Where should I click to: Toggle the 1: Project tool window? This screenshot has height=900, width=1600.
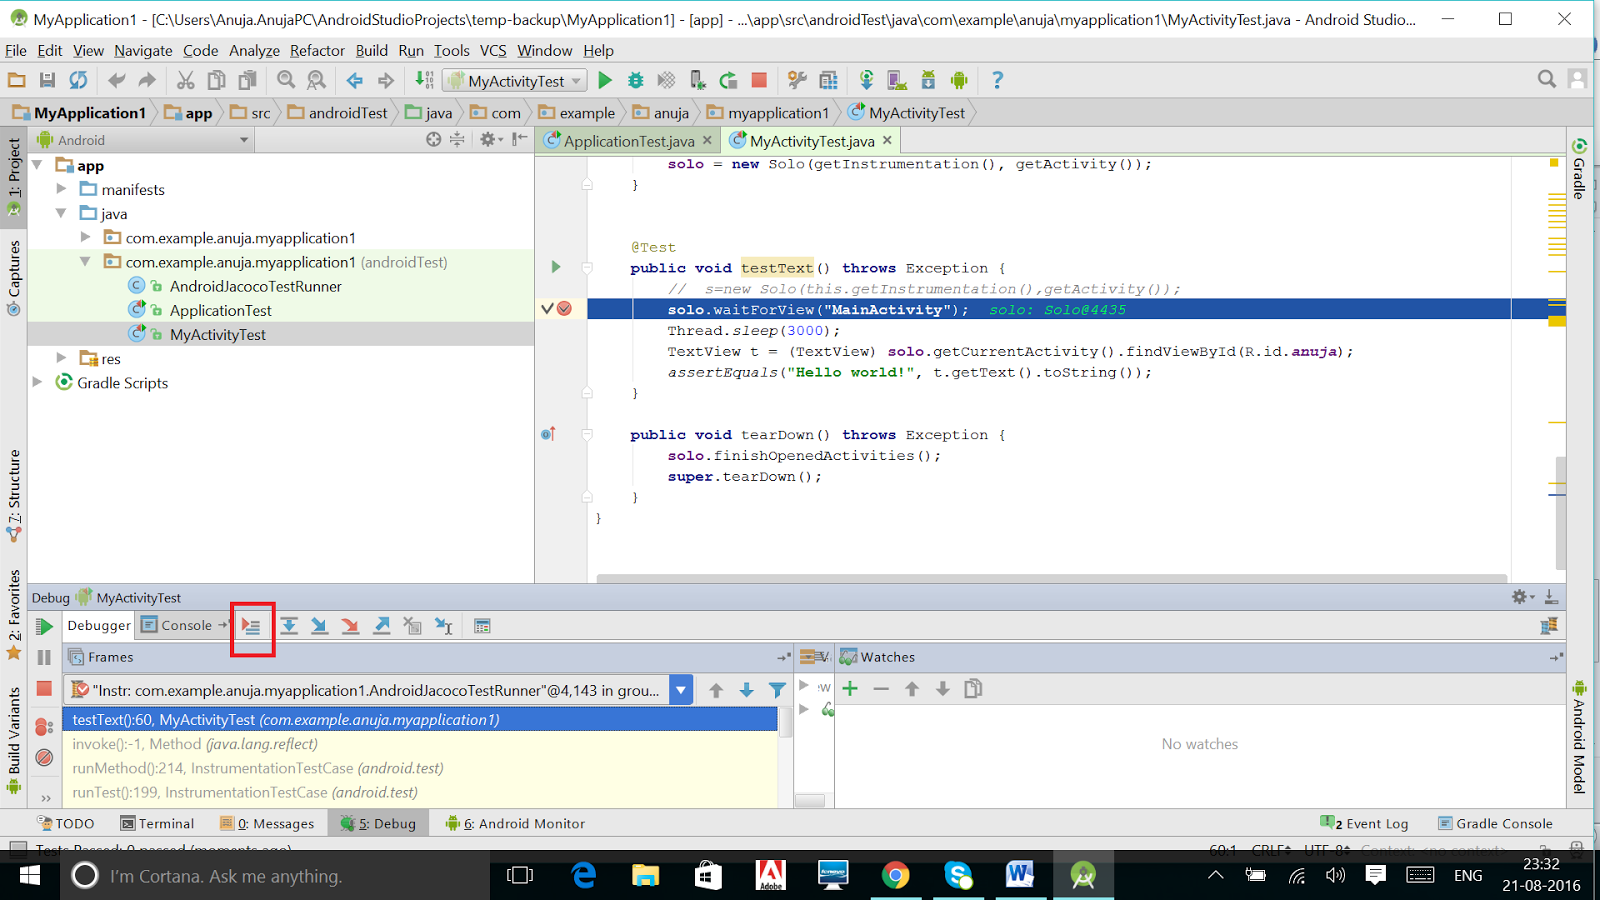click(14, 176)
